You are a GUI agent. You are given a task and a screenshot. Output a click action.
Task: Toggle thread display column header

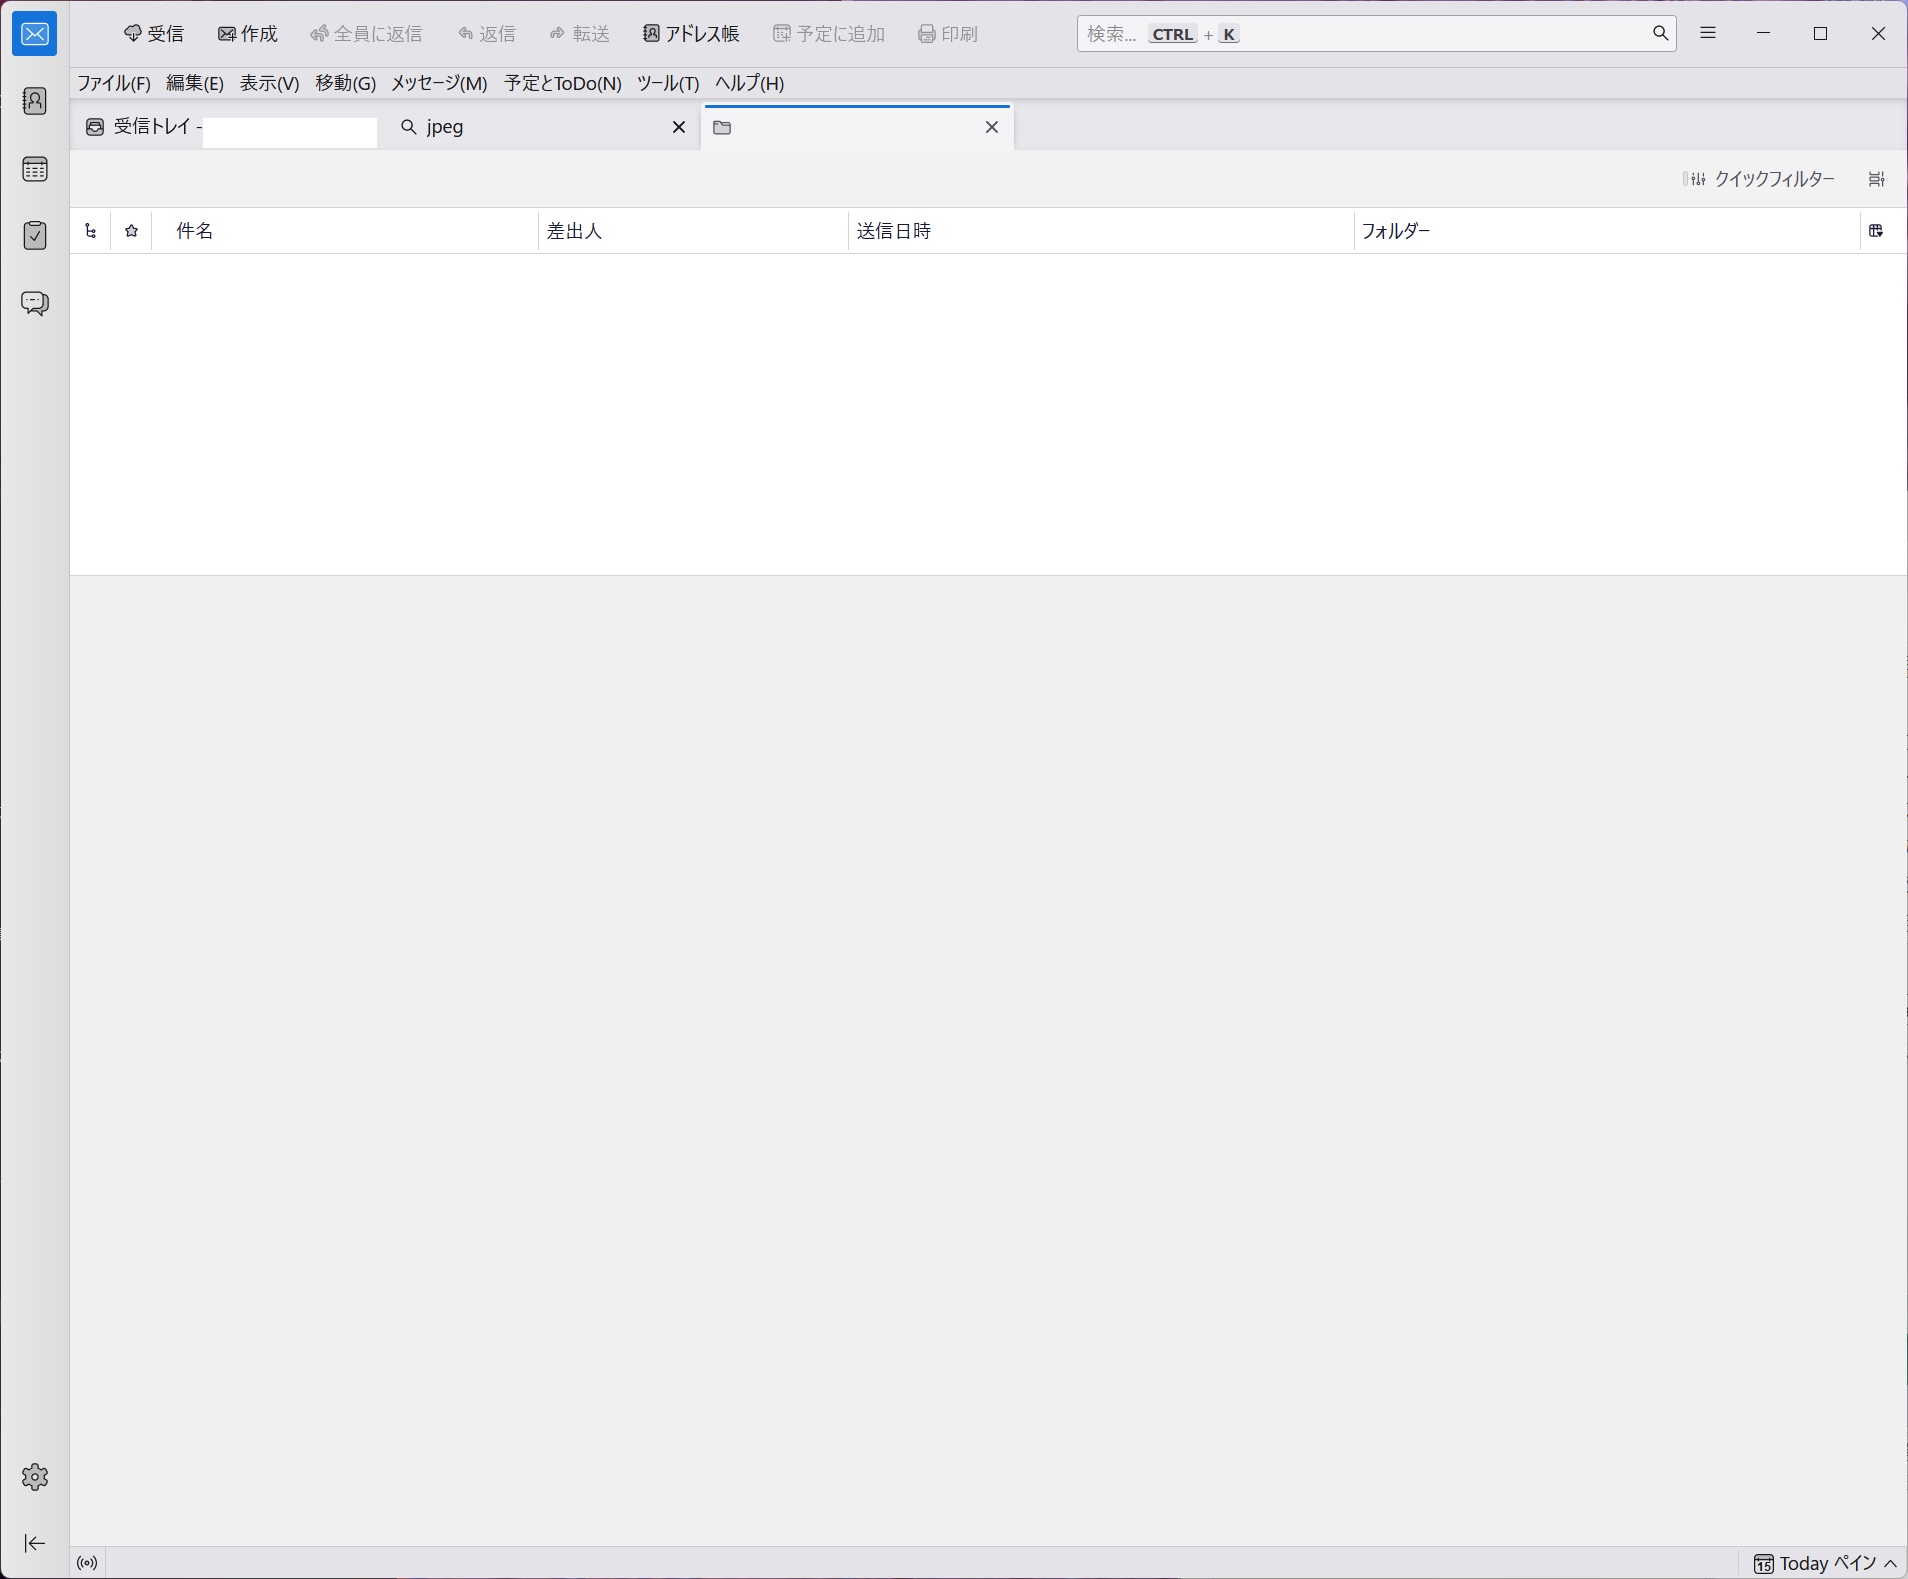91,231
